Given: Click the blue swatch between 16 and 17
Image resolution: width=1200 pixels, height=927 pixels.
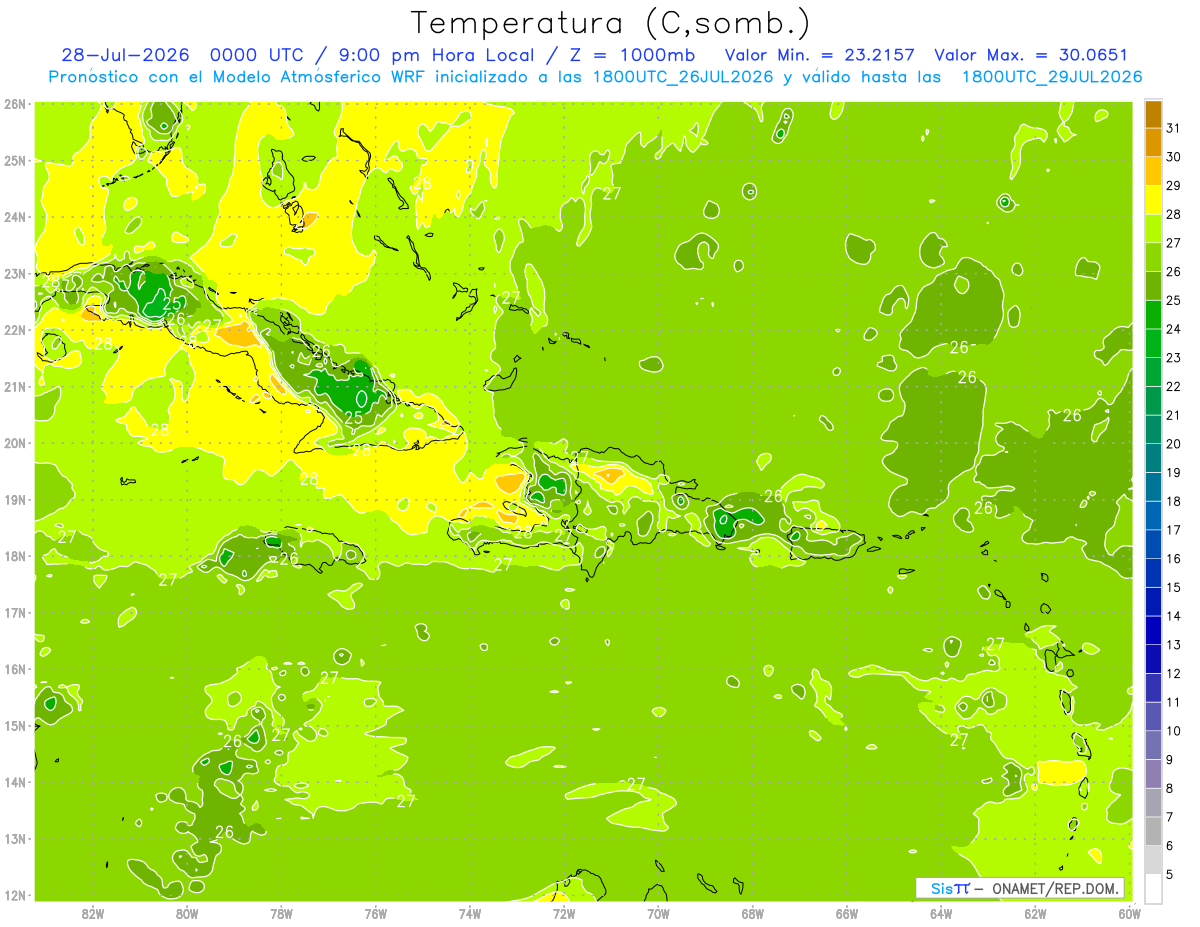Looking at the screenshot, I should point(1153,544).
